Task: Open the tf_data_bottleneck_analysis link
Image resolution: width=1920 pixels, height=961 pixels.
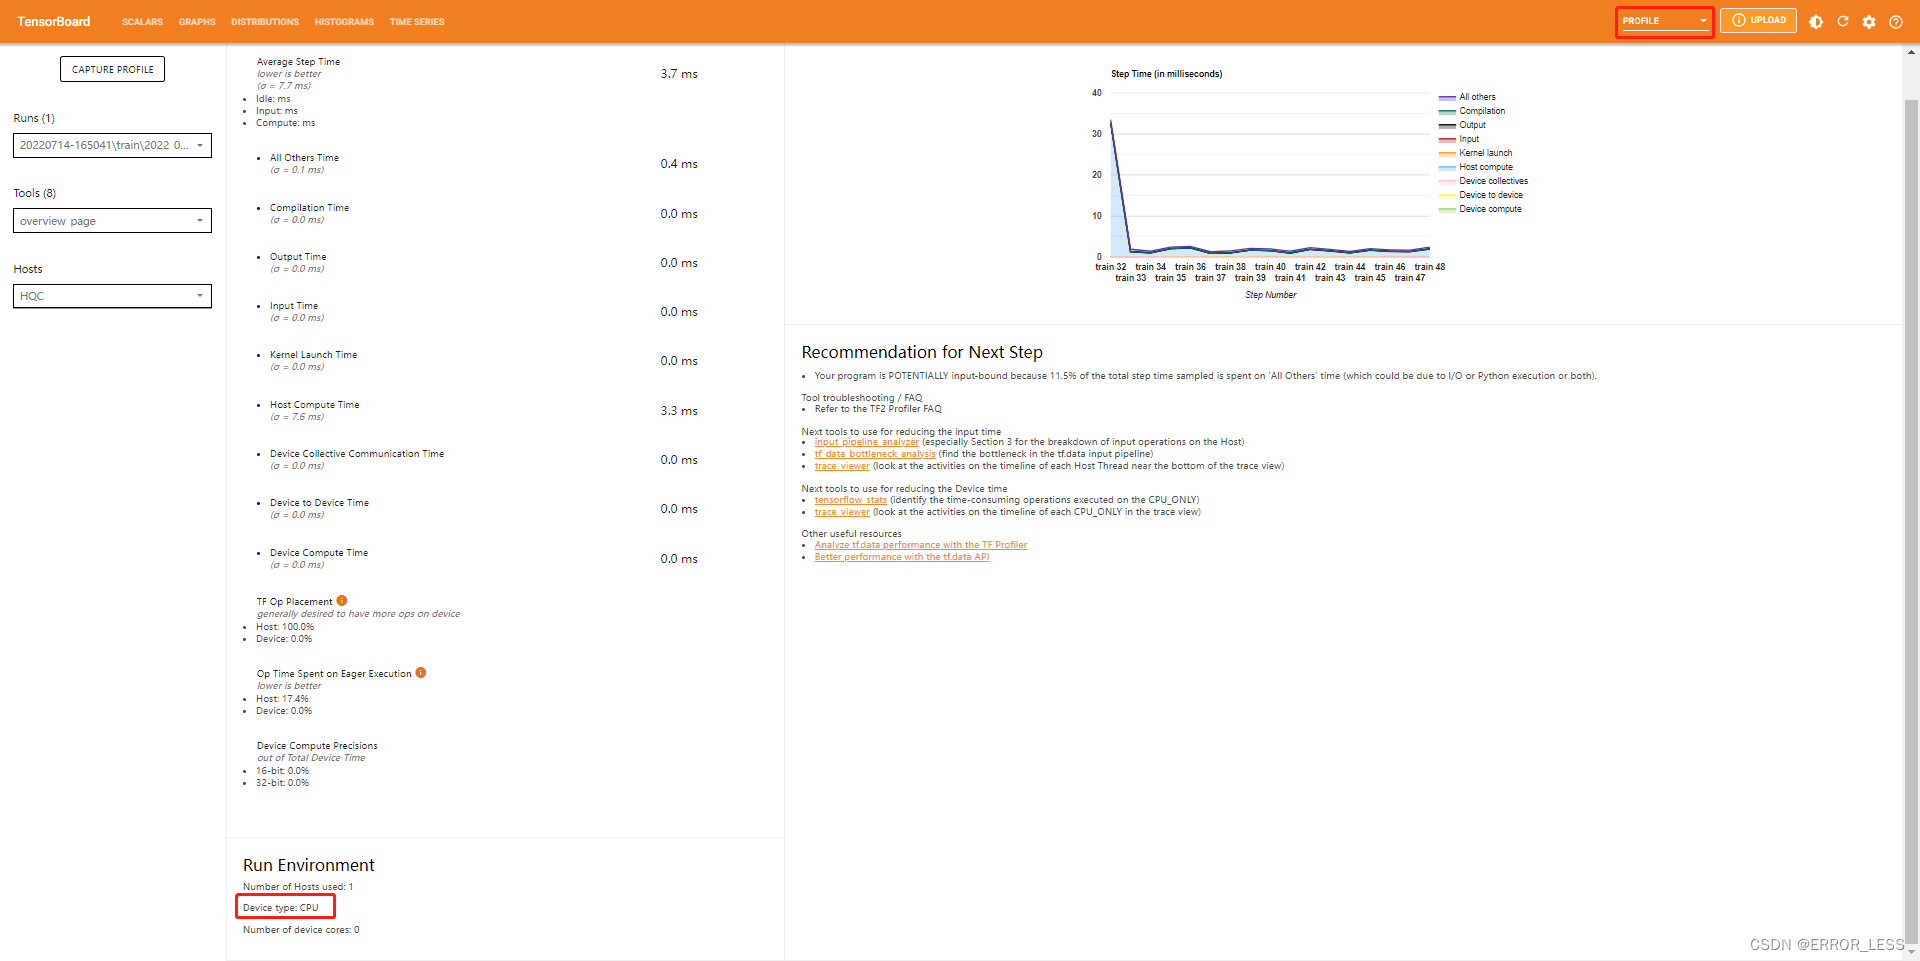Action: click(x=875, y=454)
